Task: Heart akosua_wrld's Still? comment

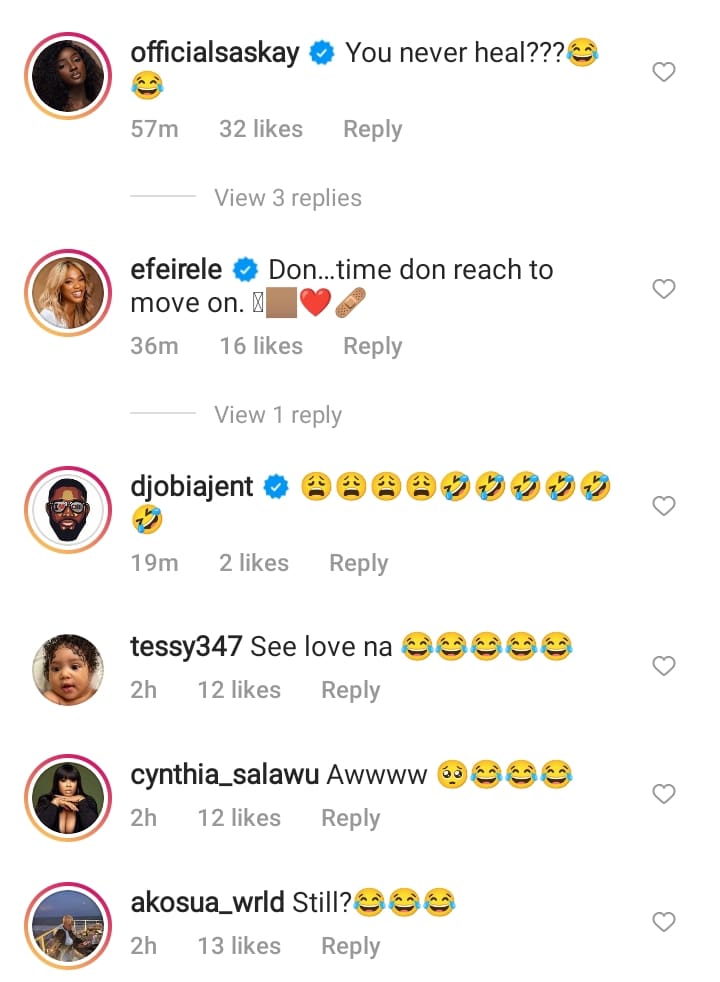Action: (x=664, y=922)
